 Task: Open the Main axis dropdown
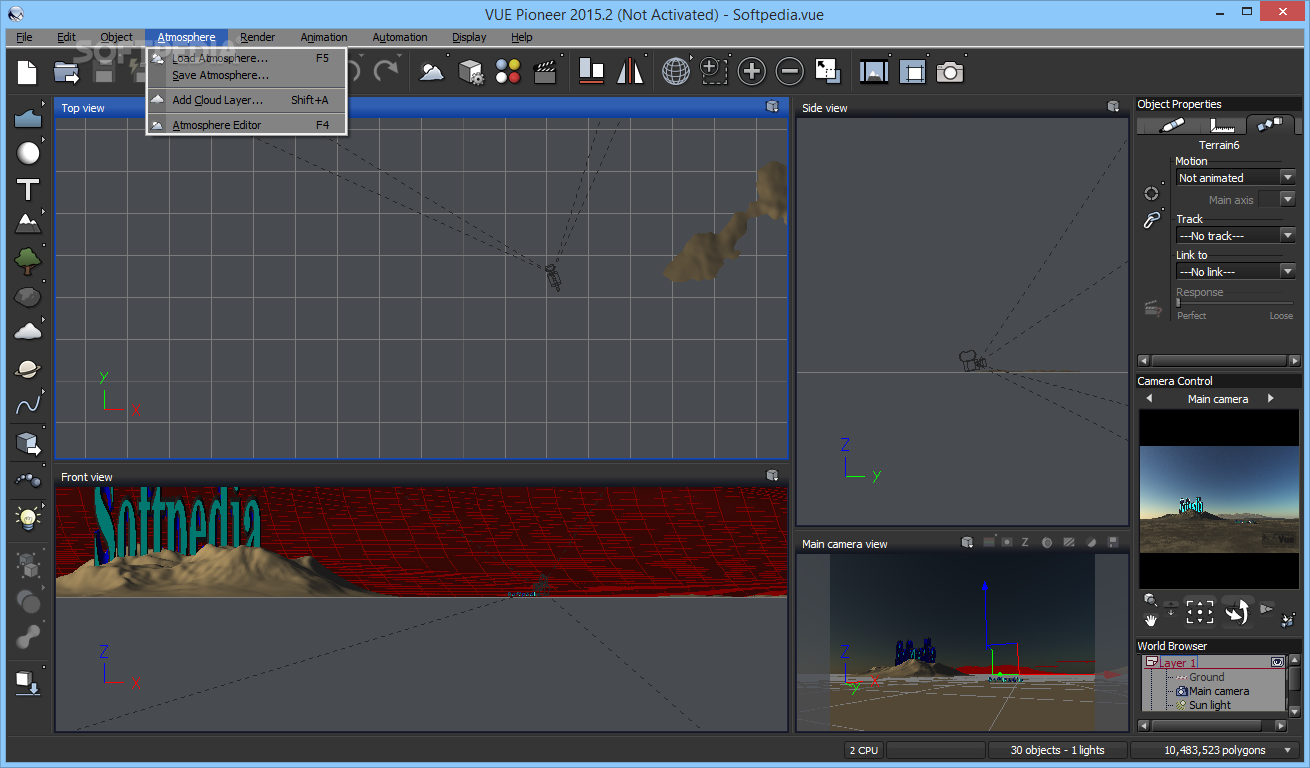[x=1277, y=199]
